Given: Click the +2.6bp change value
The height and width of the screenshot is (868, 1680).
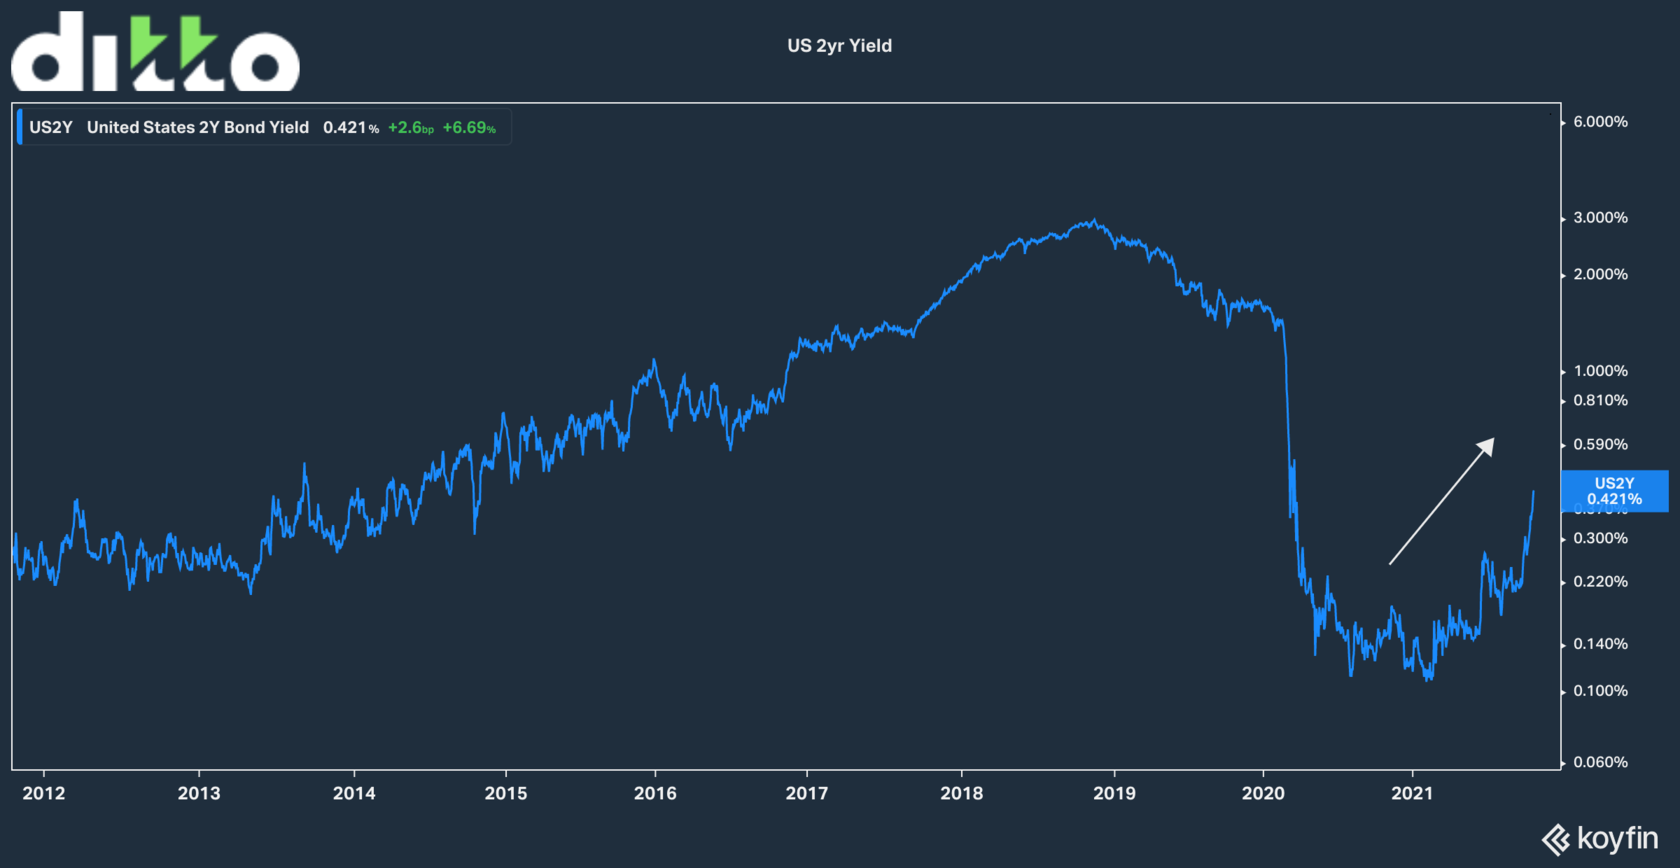Looking at the screenshot, I should click(411, 127).
